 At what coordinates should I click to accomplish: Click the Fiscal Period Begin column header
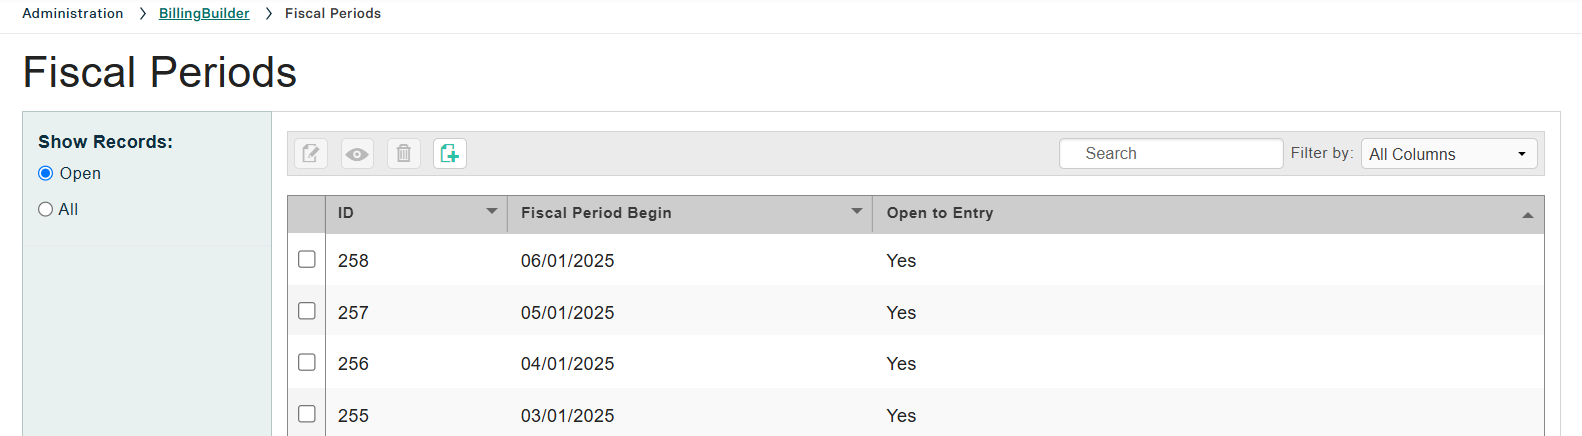596,213
